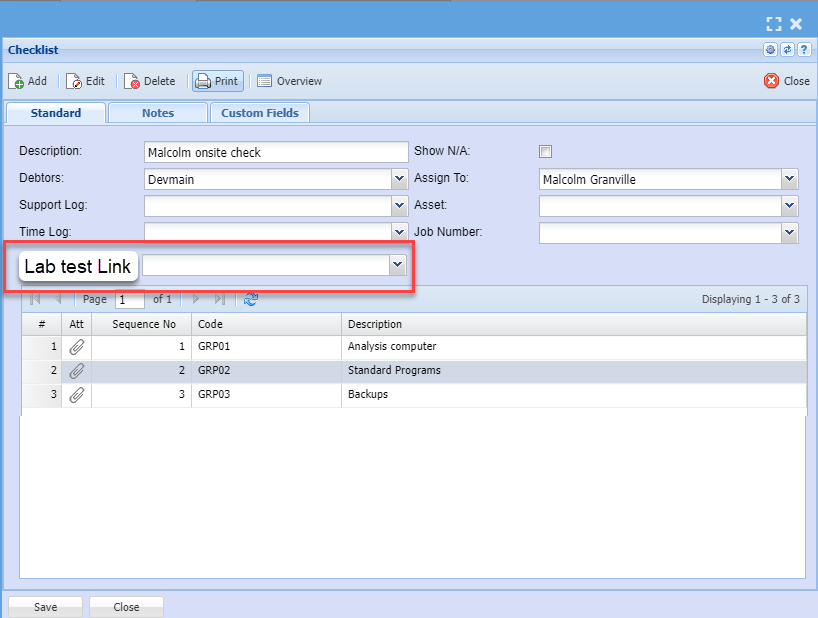Open the Assign To dropdown
818x618 pixels.
tap(790, 179)
